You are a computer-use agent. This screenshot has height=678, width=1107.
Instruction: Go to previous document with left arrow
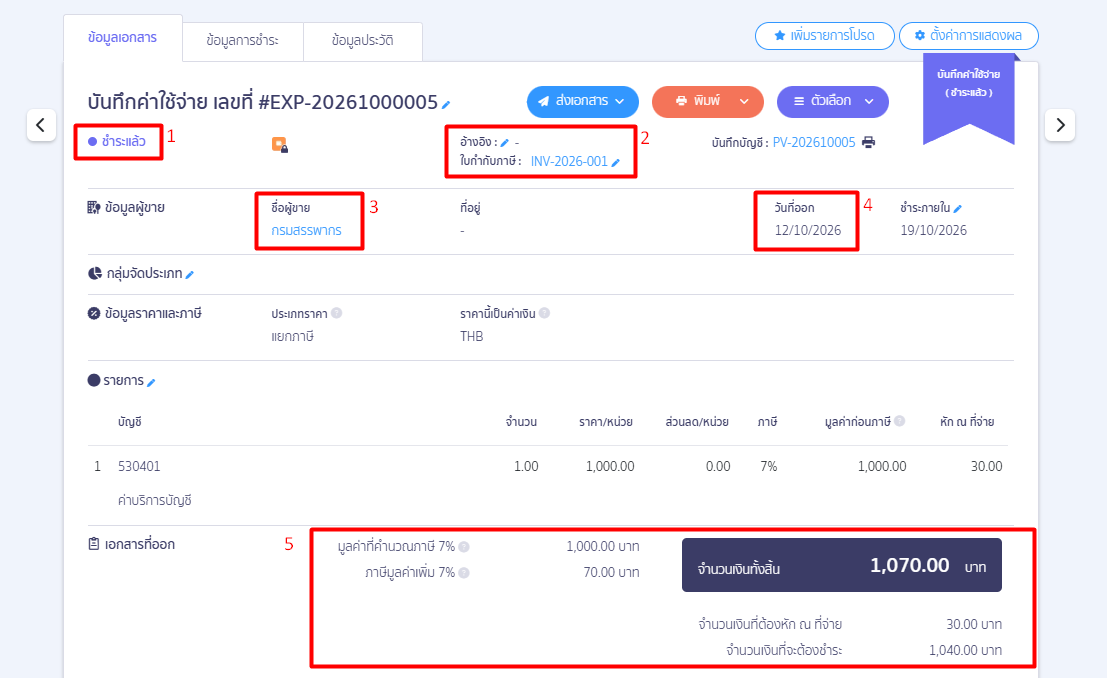[41, 125]
